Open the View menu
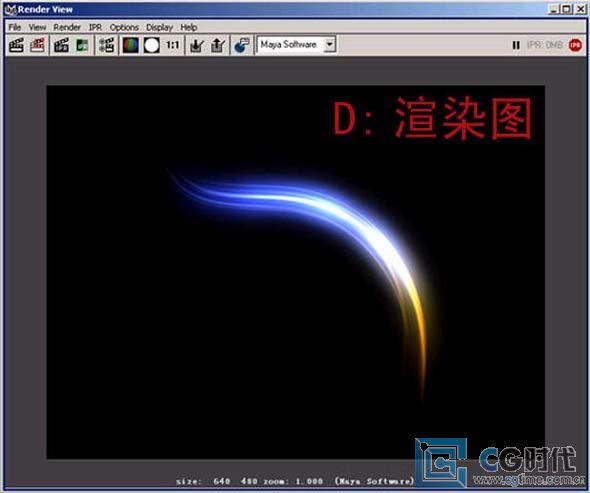 [x=38, y=27]
